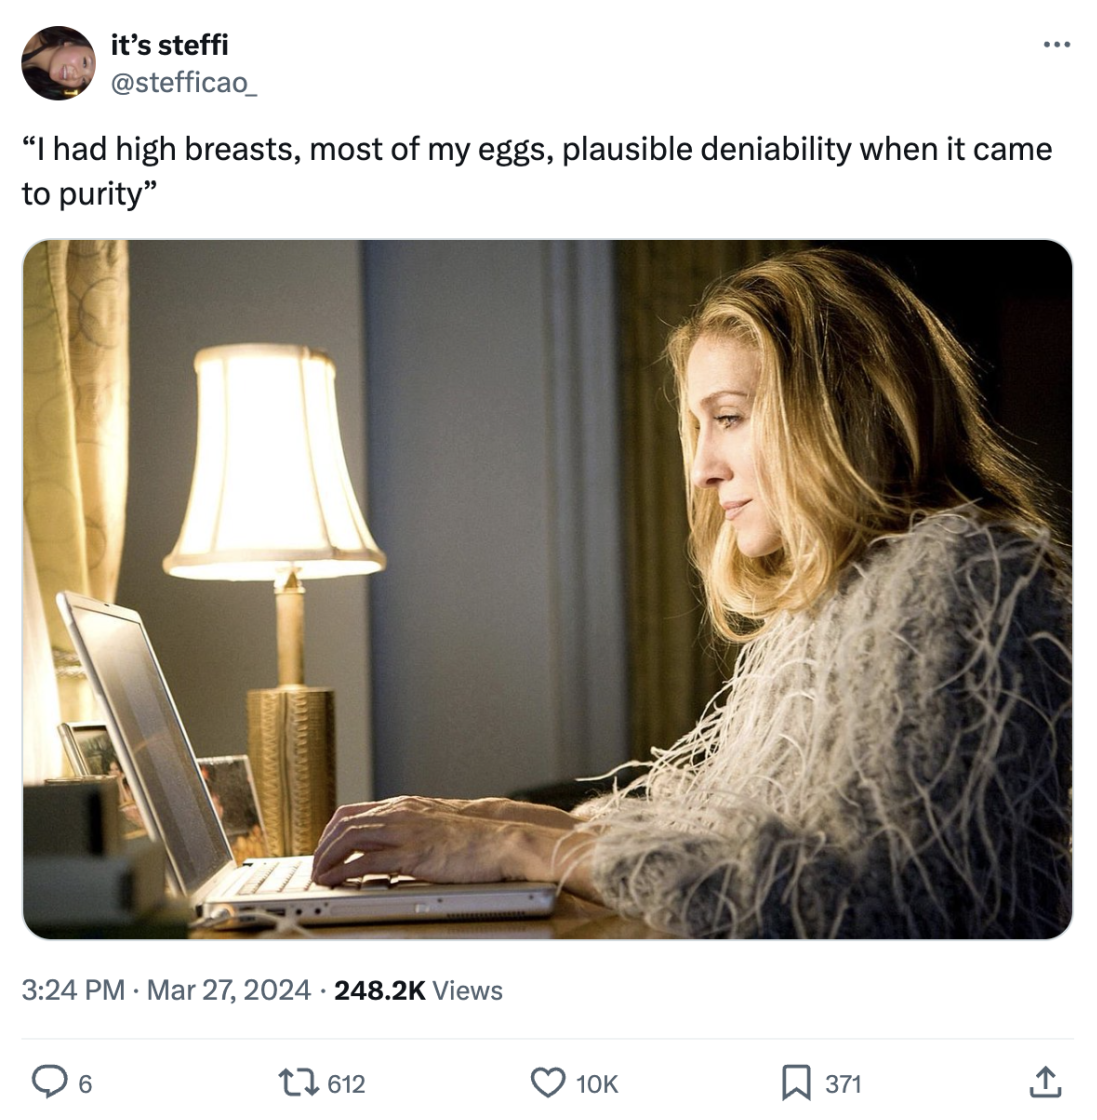Click the 10K likes count

[597, 1084]
